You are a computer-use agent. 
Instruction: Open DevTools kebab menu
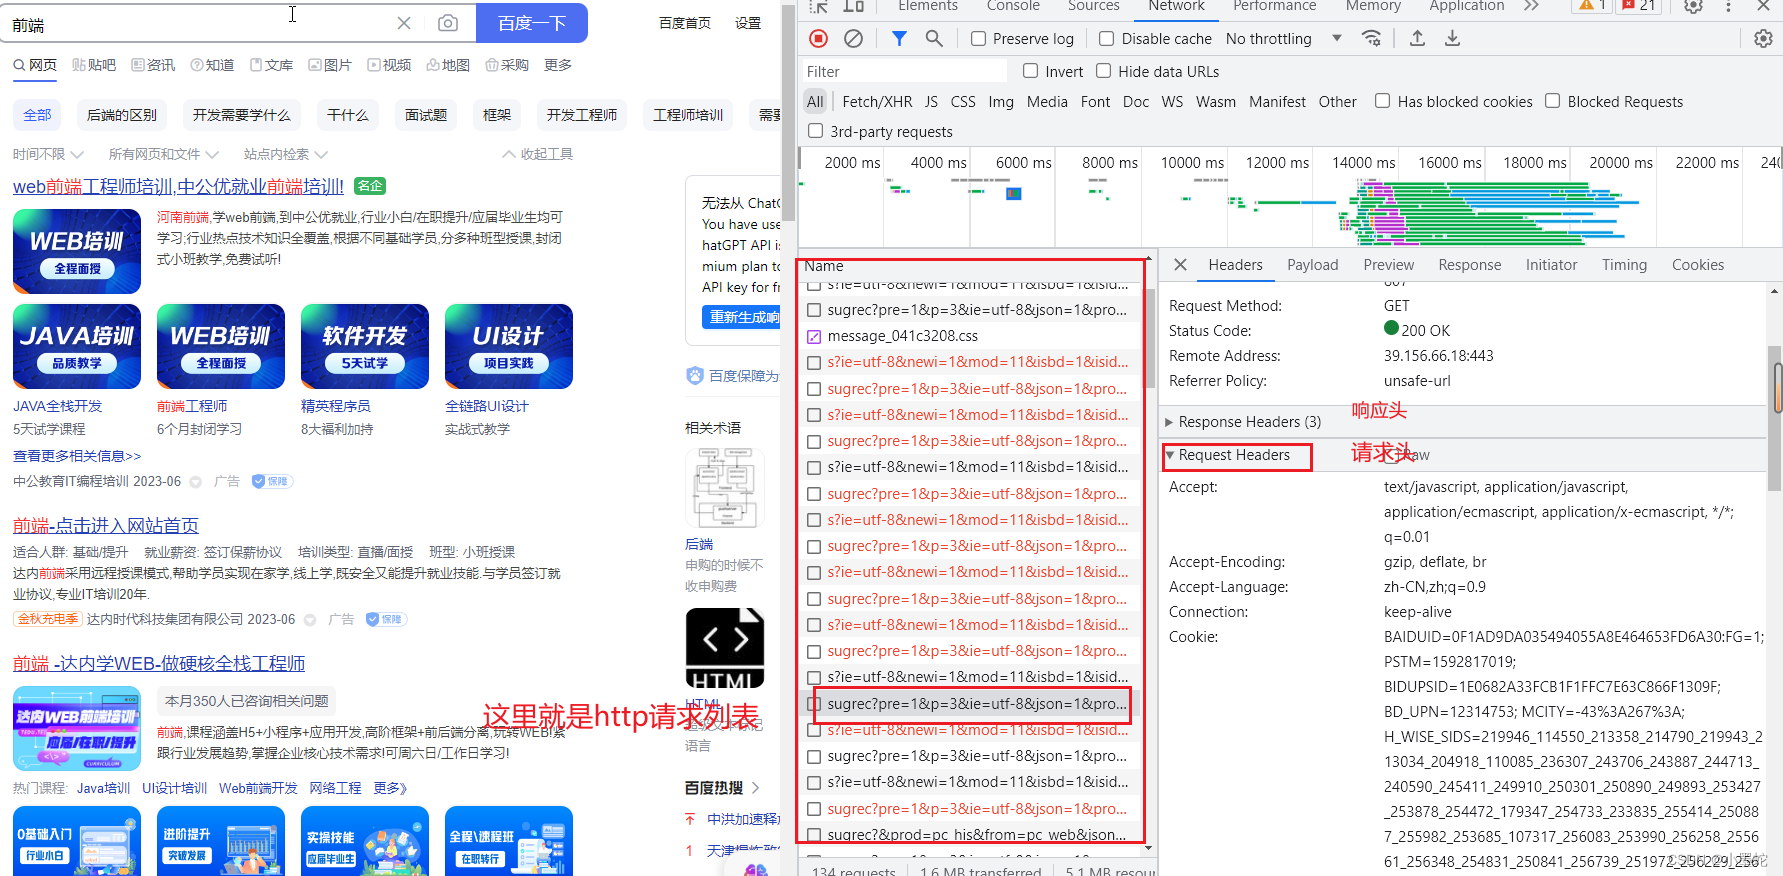[x=1728, y=6]
